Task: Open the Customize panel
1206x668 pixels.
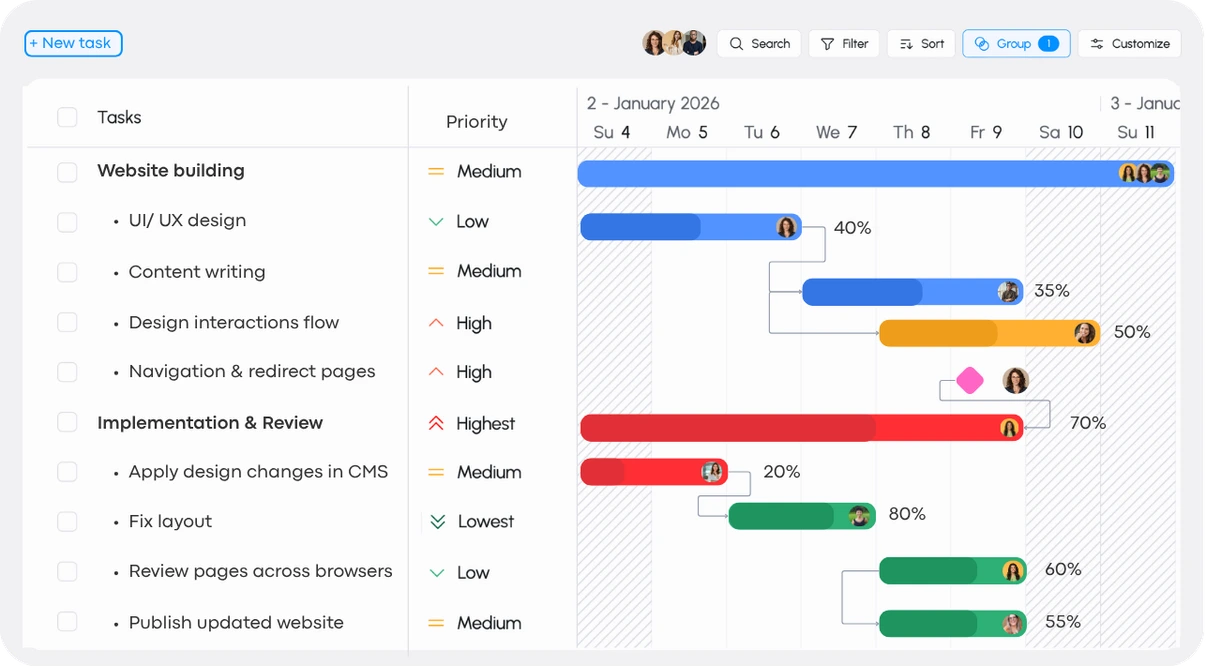Action: point(1129,43)
